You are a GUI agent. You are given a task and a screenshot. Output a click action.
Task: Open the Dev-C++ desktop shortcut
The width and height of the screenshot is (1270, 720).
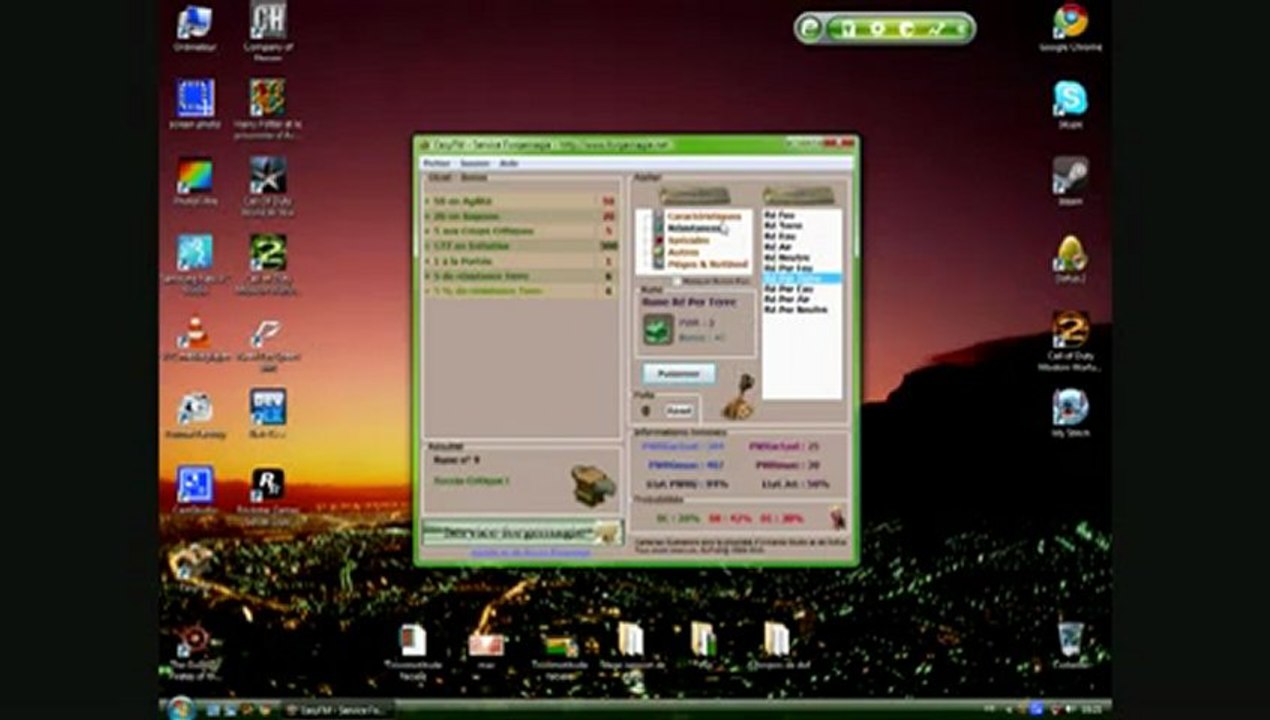click(x=267, y=414)
